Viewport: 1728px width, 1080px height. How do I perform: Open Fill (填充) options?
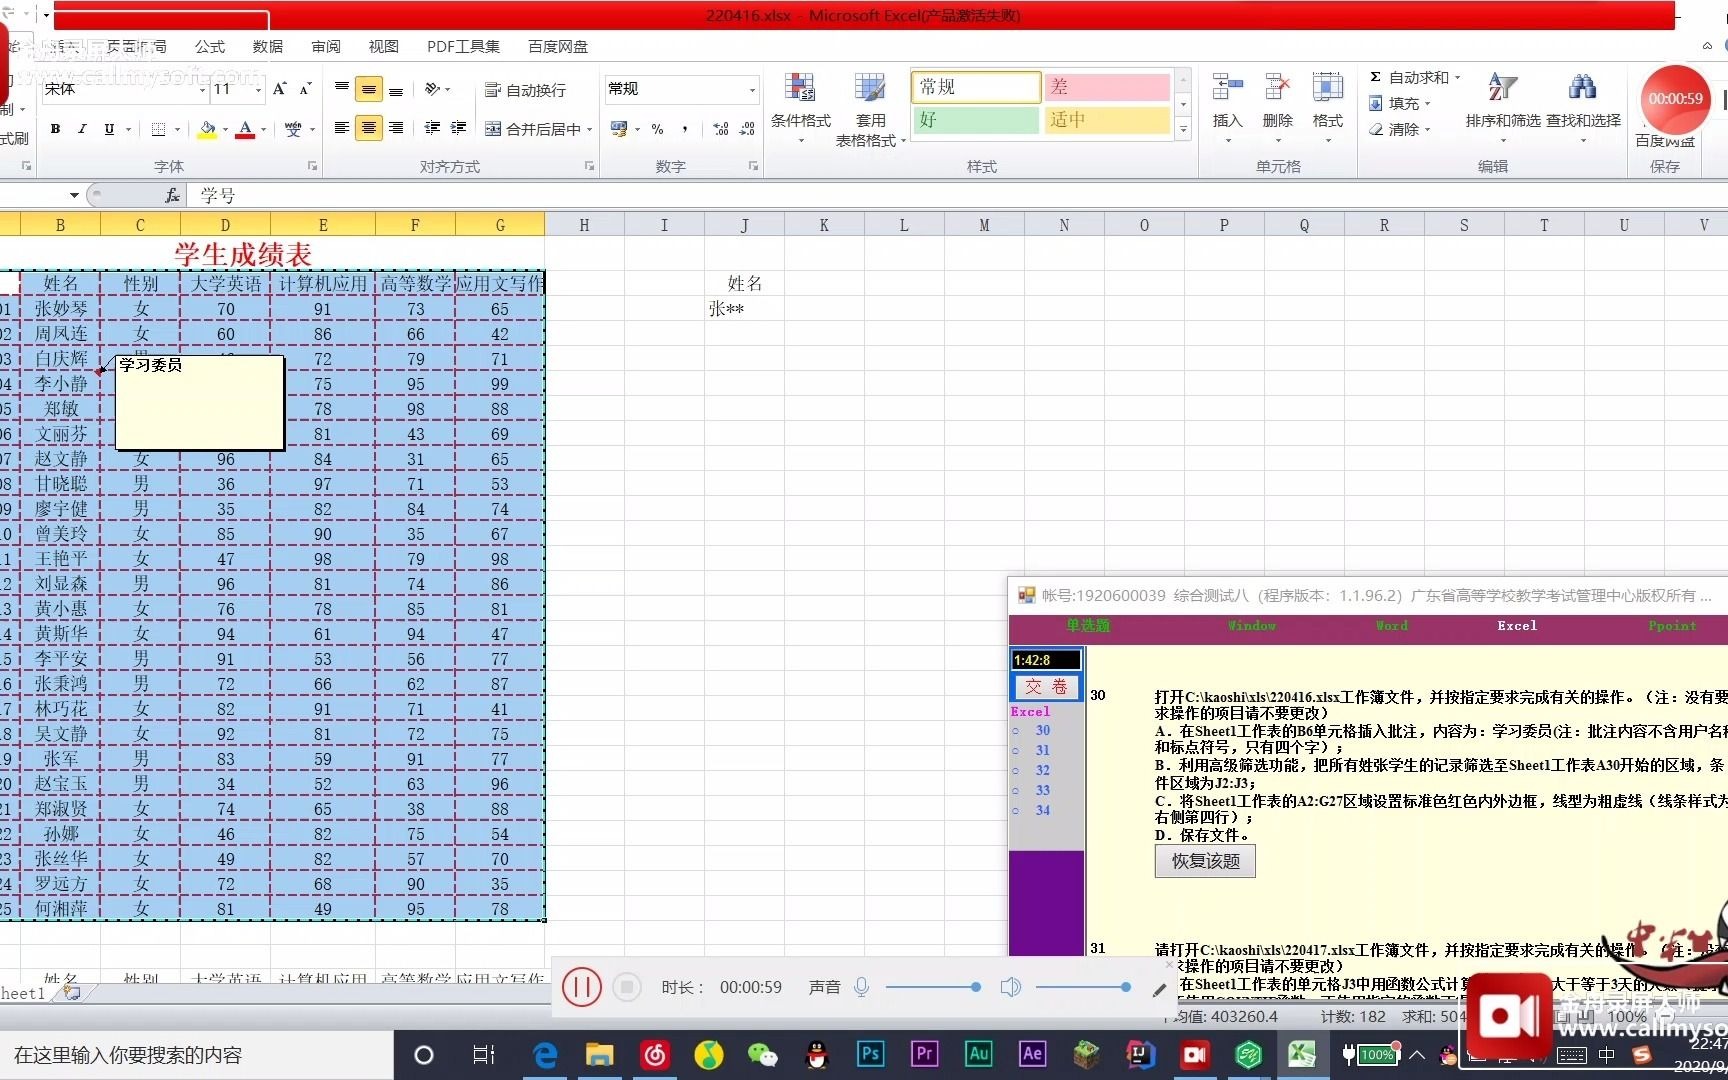tap(1400, 103)
